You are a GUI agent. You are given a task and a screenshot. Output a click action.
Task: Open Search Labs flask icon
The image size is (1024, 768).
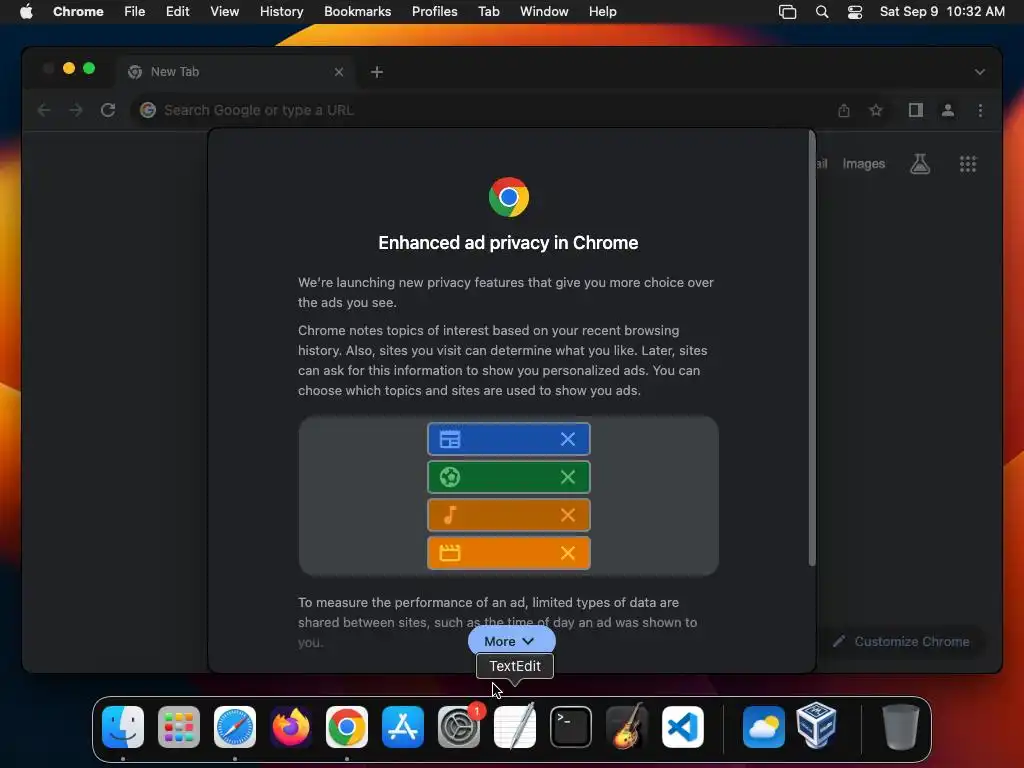[x=920, y=164]
